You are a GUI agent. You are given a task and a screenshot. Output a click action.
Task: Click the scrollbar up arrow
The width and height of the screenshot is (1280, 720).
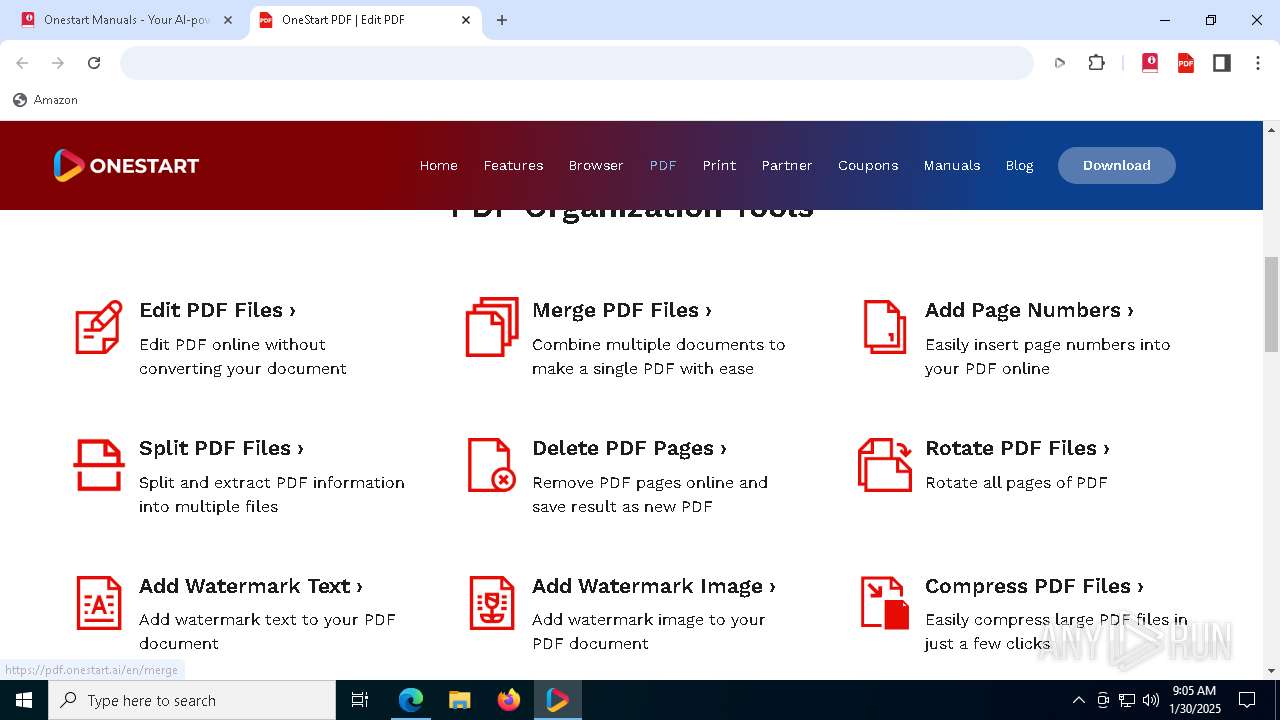(x=1271, y=130)
